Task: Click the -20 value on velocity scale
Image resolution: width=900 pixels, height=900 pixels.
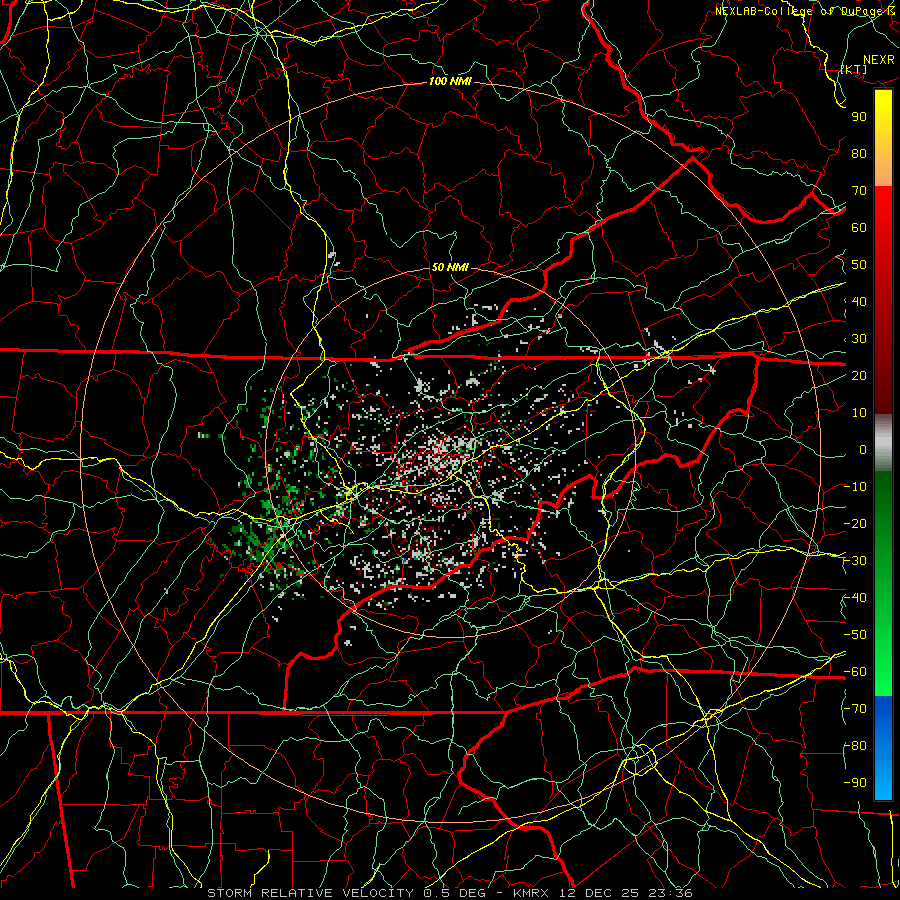Action: point(856,523)
